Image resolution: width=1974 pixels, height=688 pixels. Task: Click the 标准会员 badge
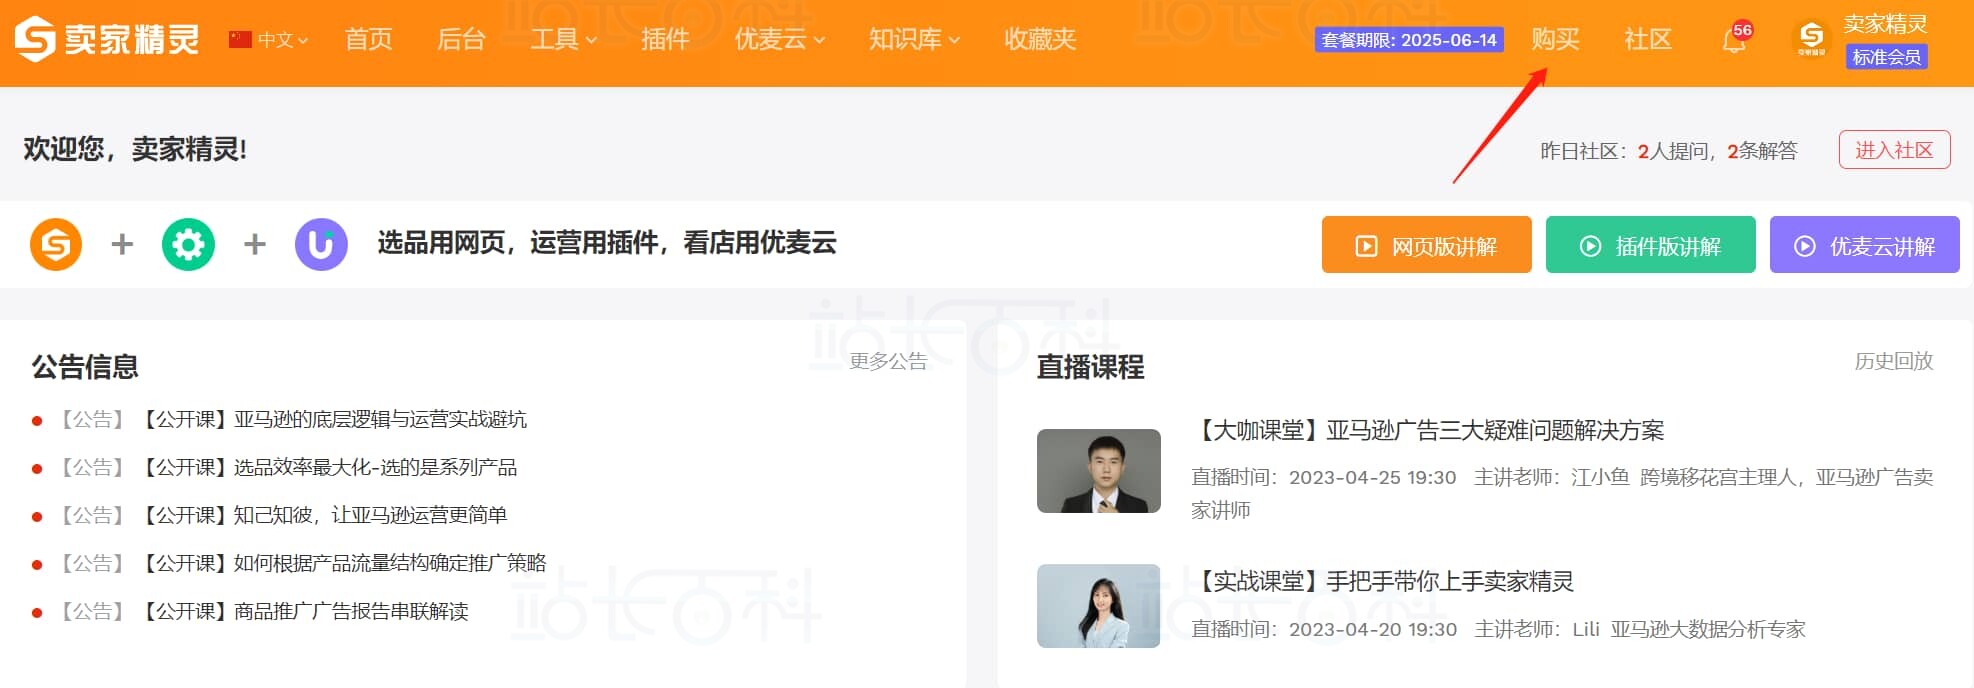pyautogui.click(x=1887, y=57)
